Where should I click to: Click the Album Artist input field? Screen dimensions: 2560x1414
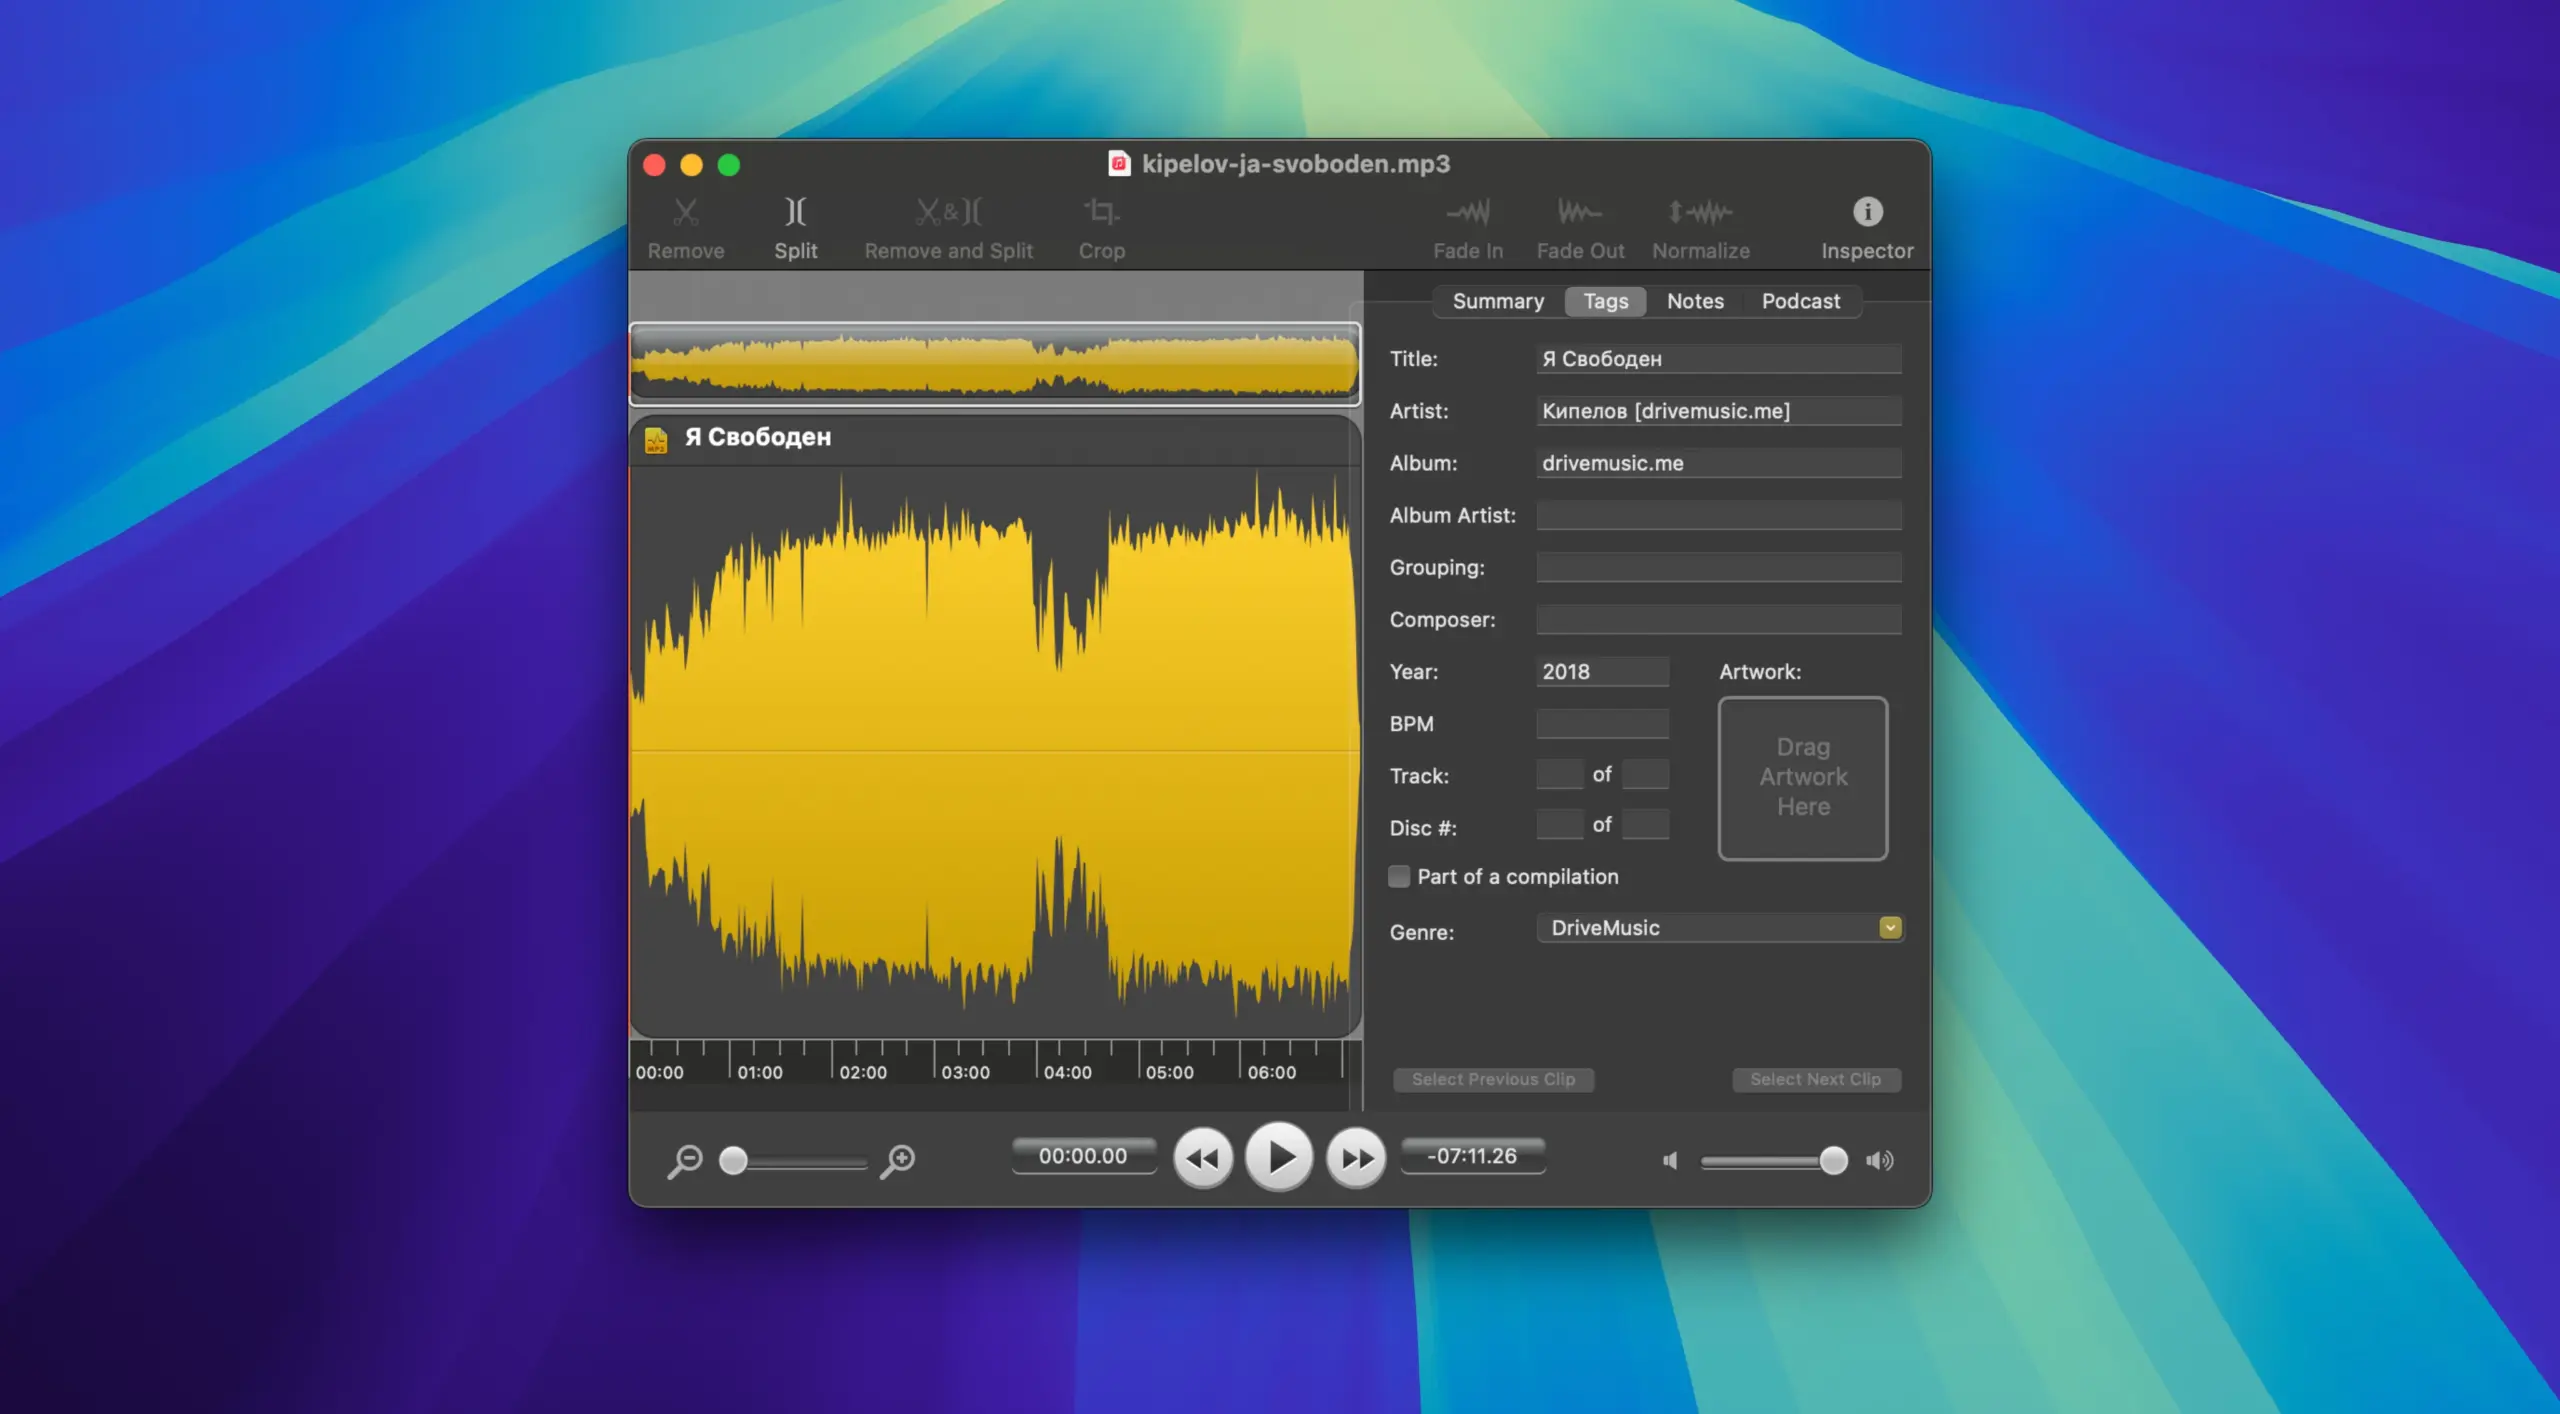(1718, 515)
